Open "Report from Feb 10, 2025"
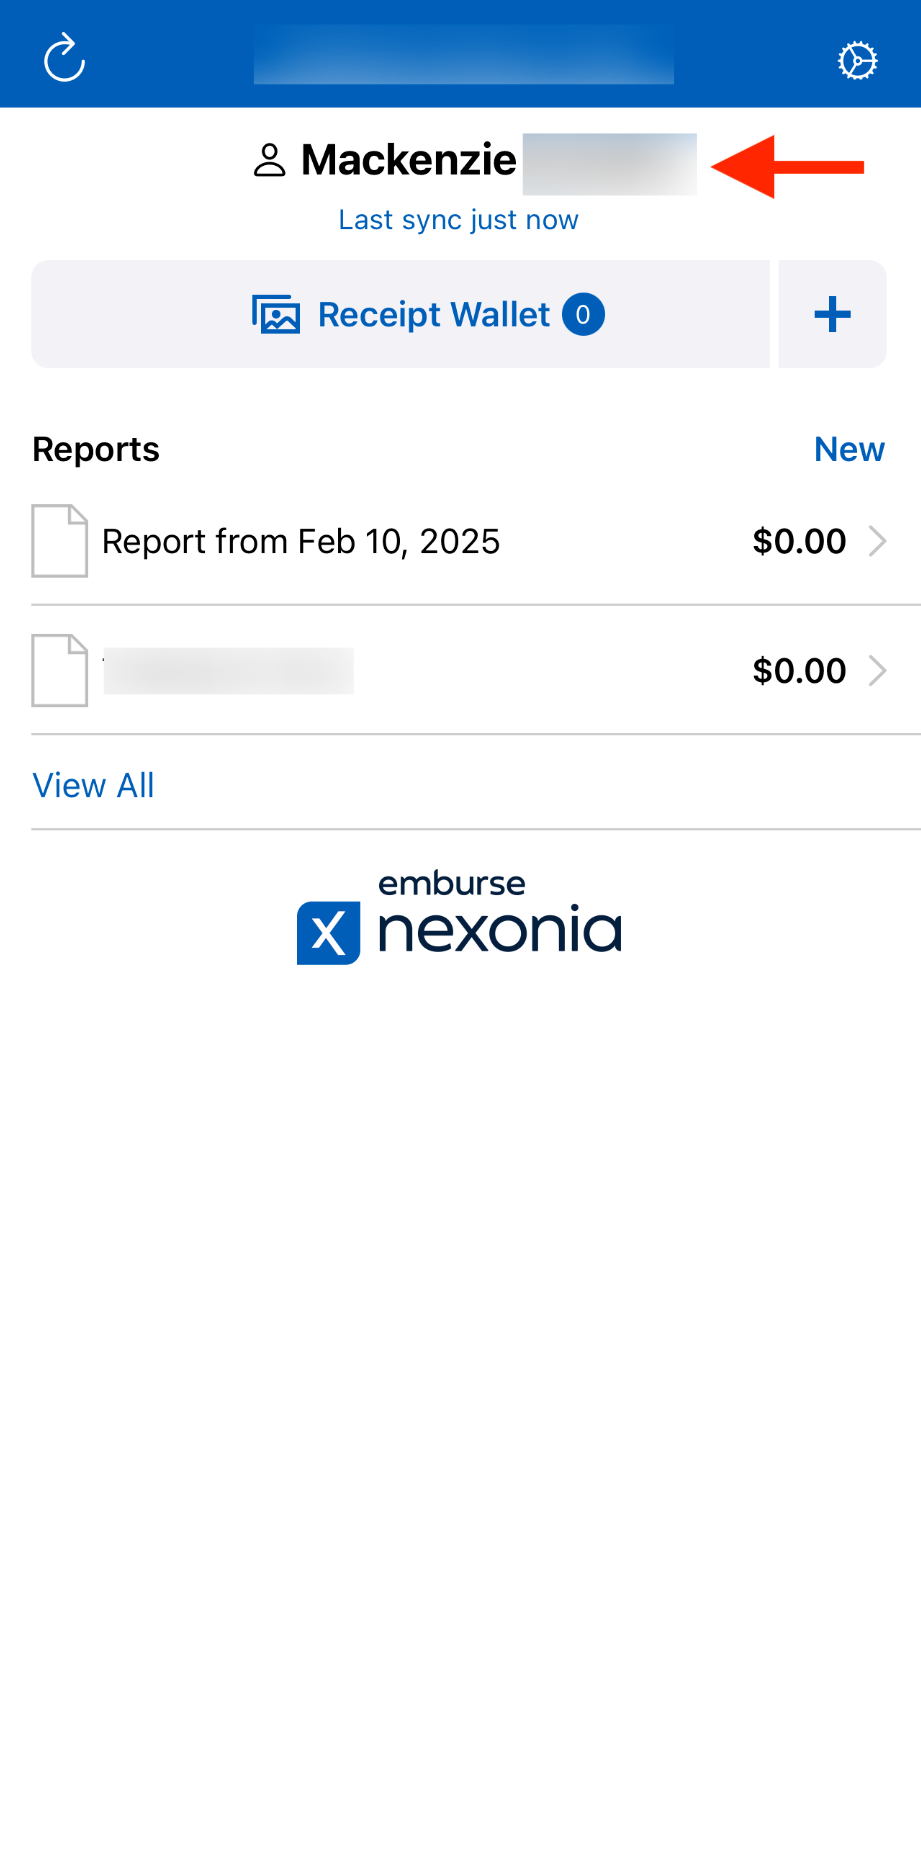The image size is (921, 1862). click(x=301, y=542)
